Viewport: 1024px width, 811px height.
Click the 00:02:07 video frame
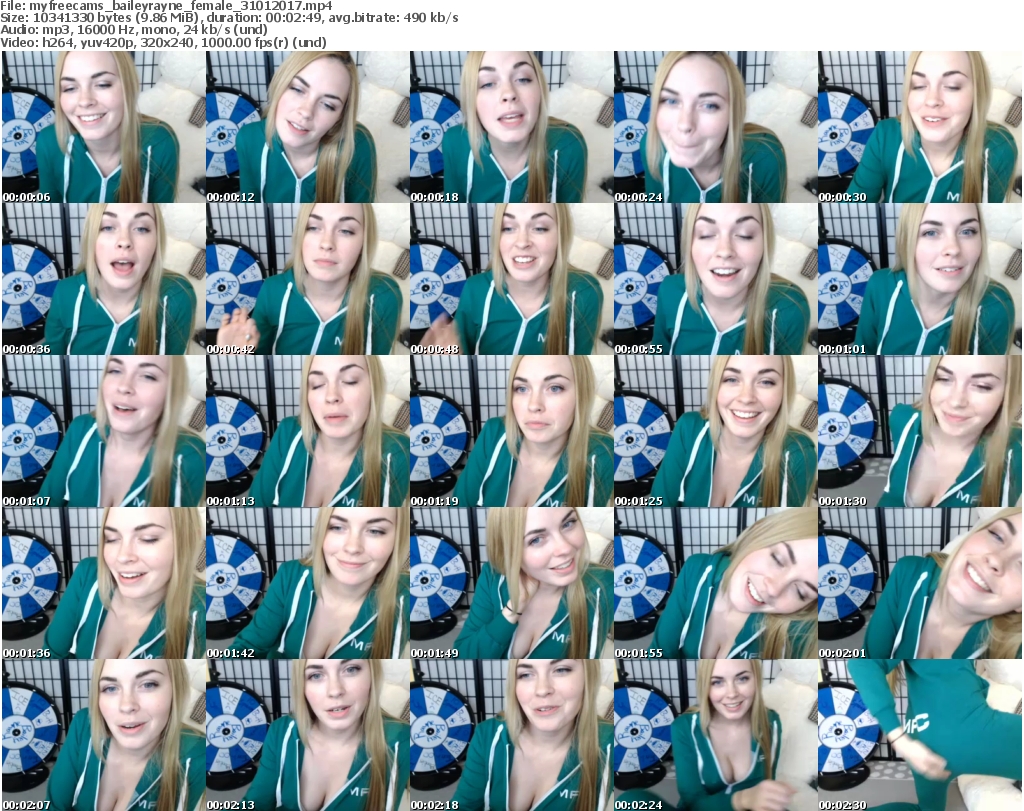click(x=103, y=735)
